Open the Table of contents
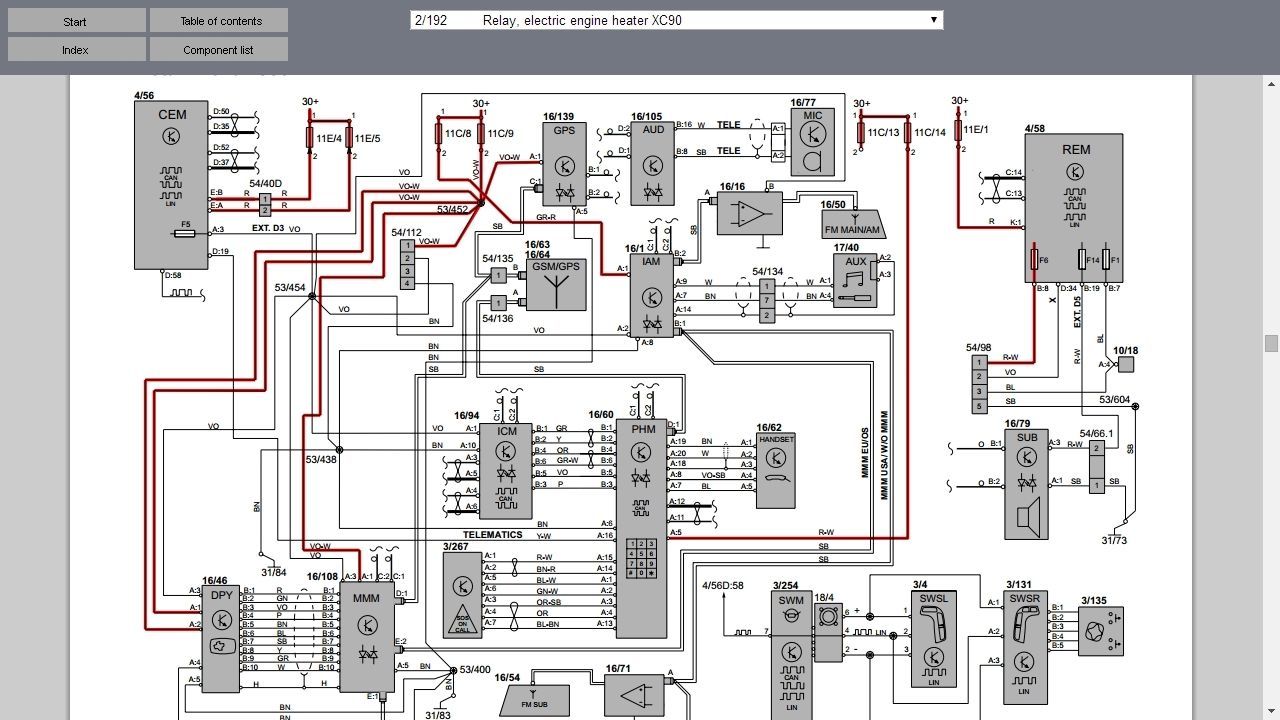 click(218, 21)
